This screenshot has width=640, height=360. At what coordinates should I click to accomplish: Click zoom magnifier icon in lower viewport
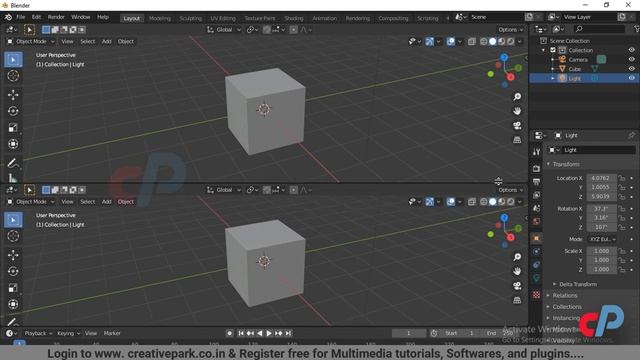(517, 257)
